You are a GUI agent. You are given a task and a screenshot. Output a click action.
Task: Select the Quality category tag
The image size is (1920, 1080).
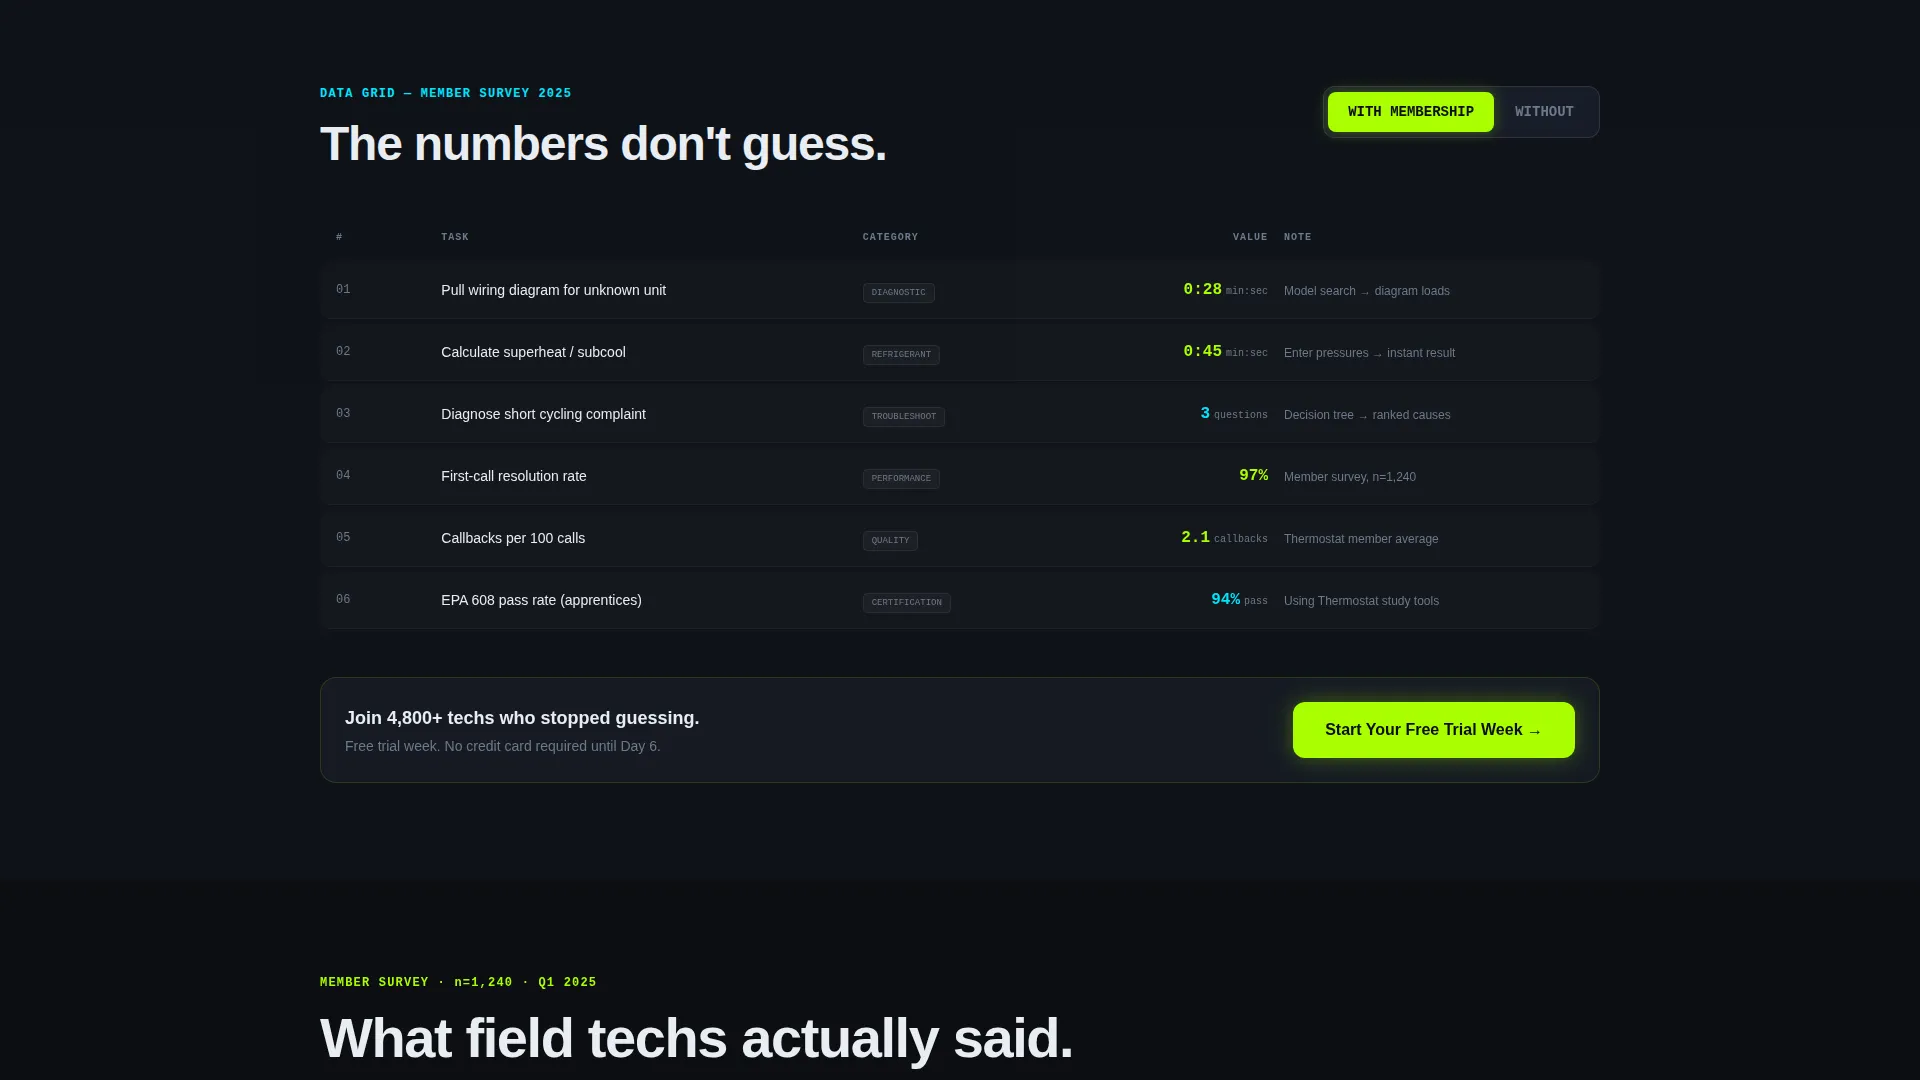890,541
